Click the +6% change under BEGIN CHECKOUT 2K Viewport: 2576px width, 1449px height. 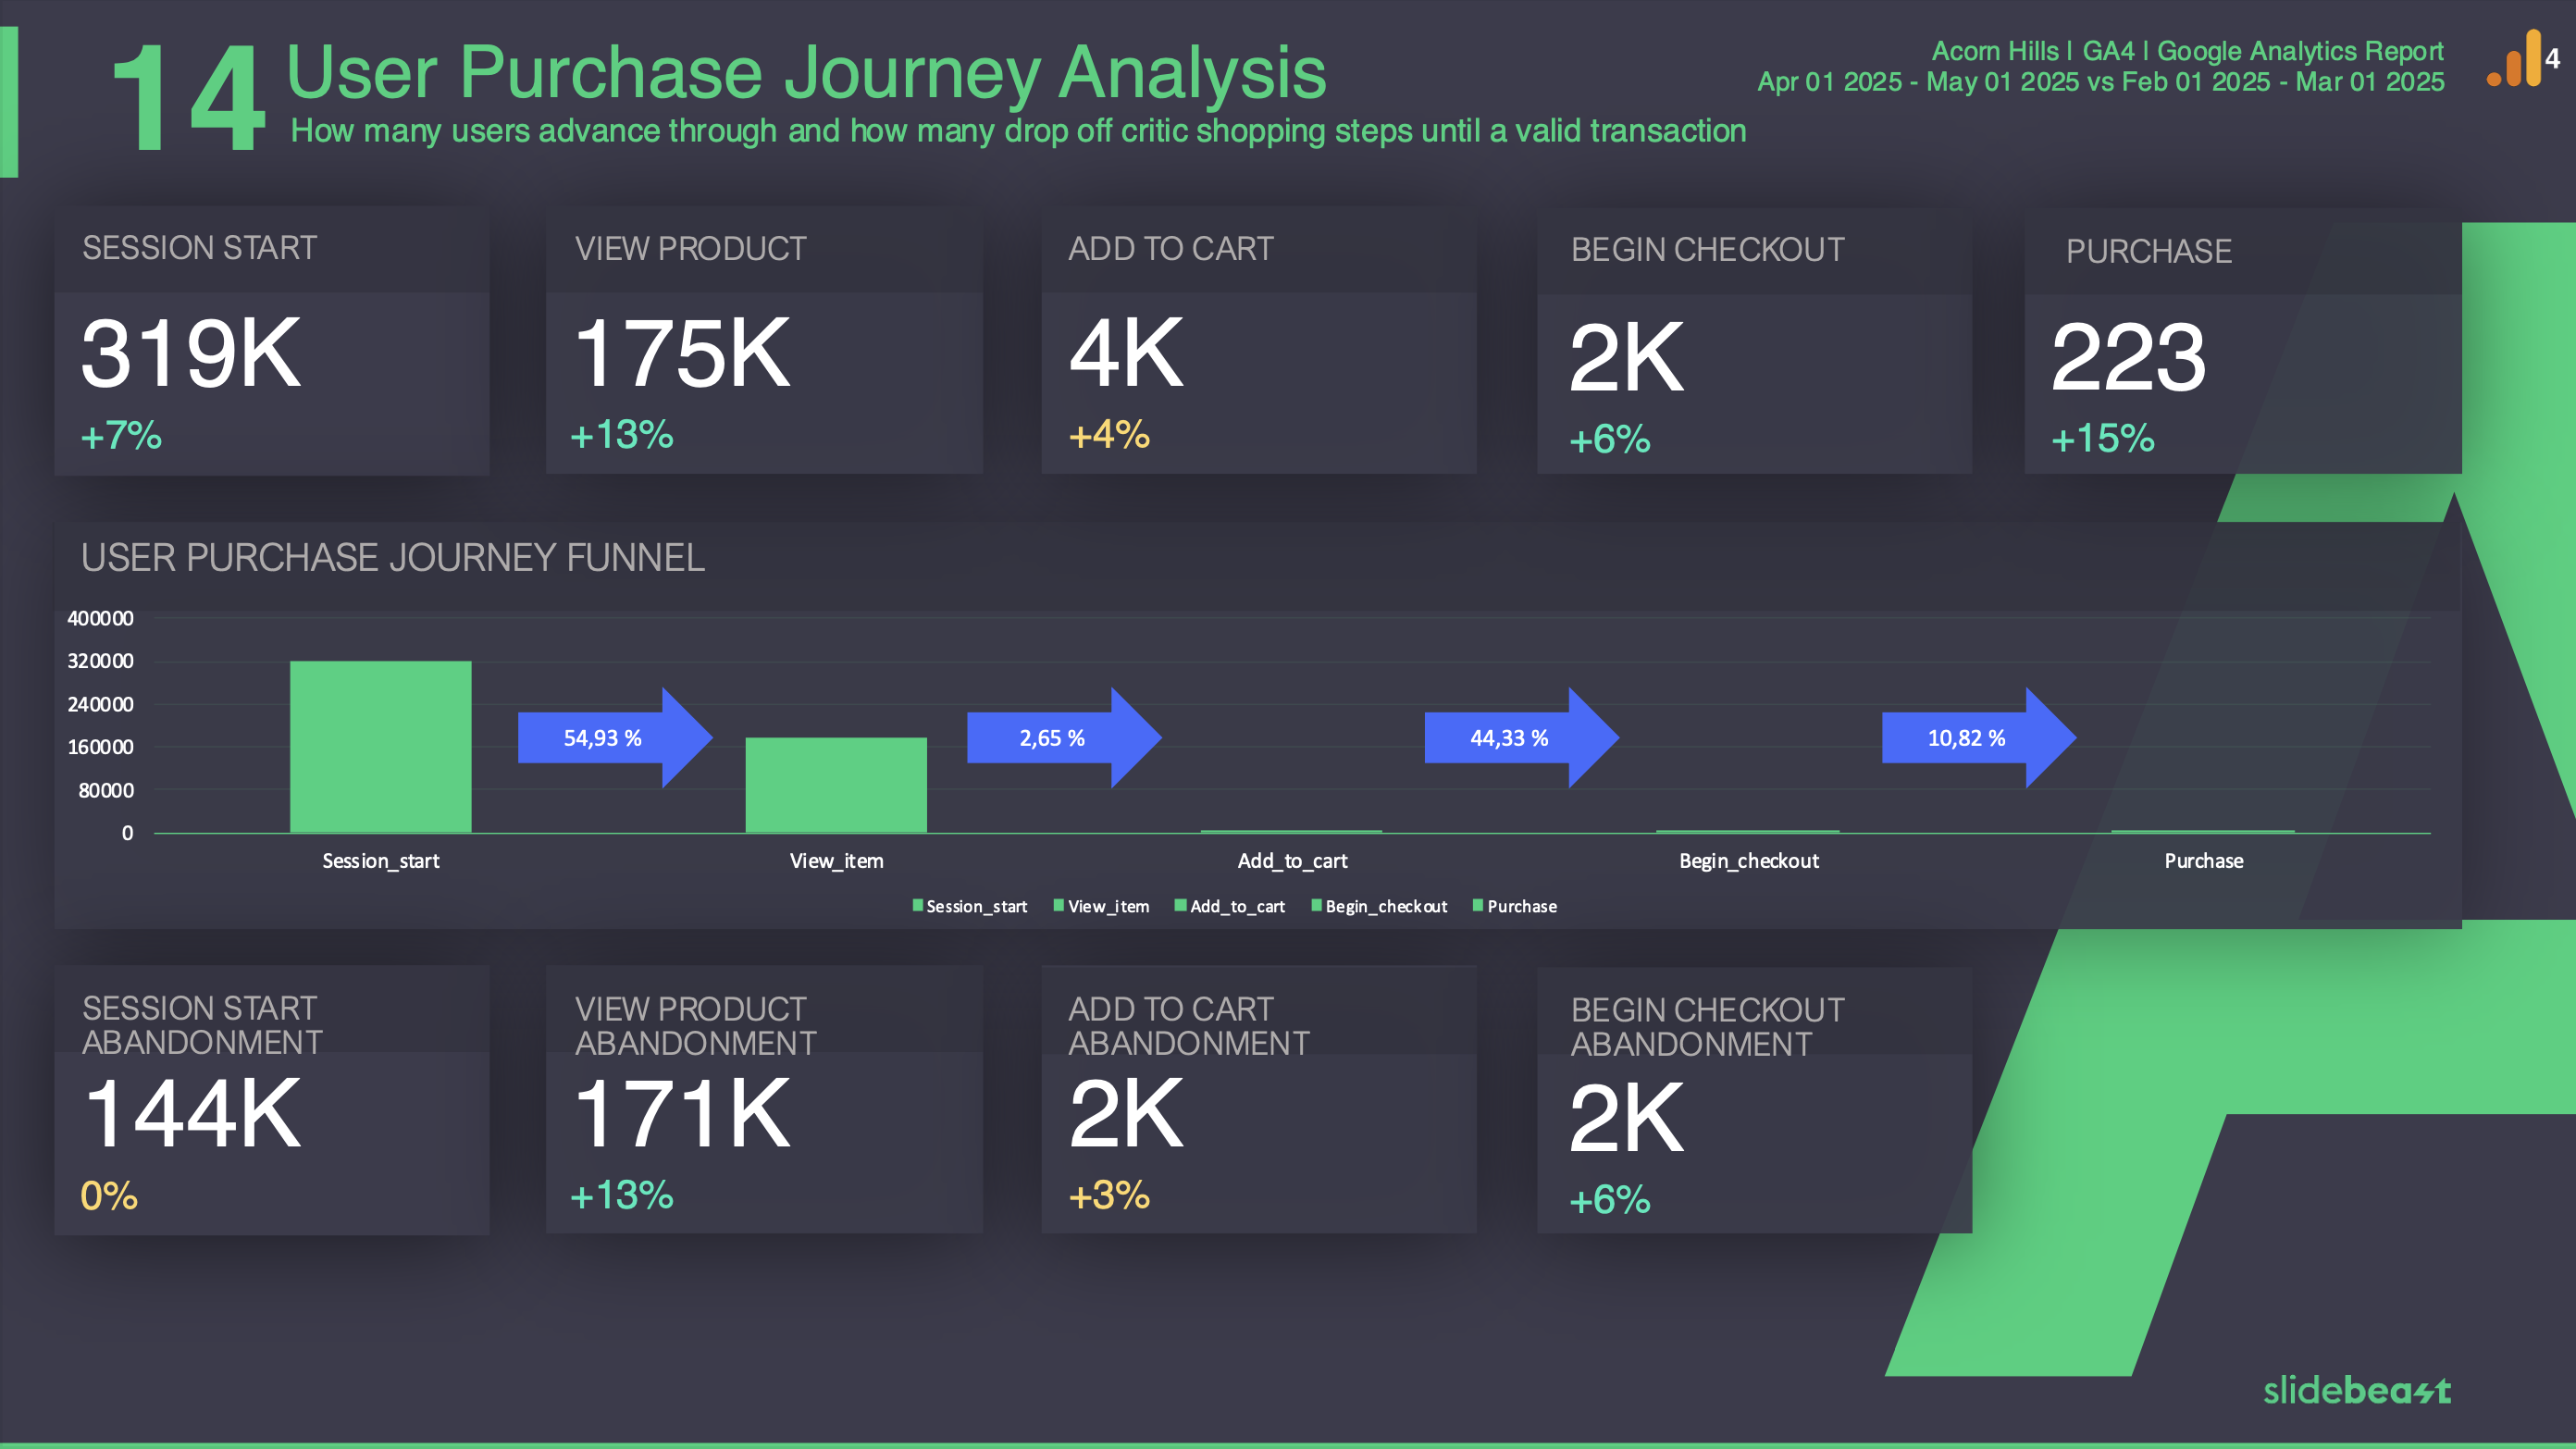[x=1609, y=440]
